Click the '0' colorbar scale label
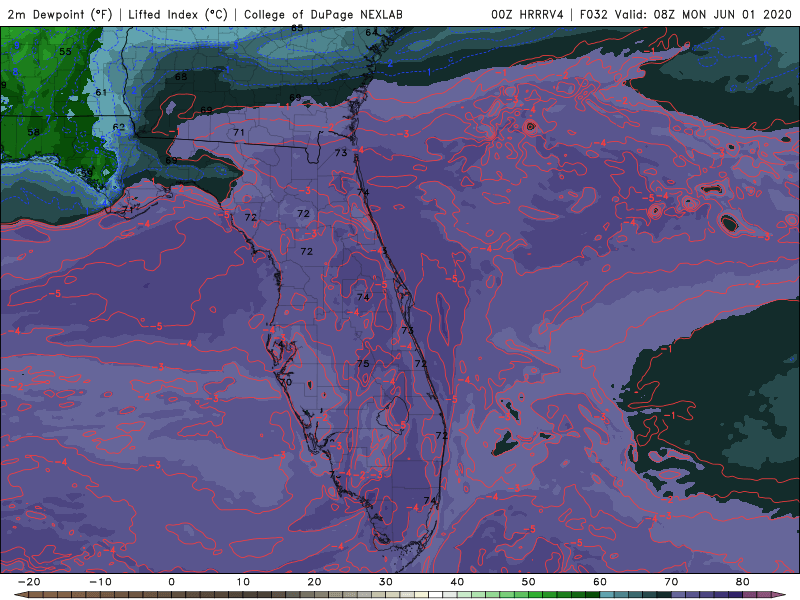The width and height of the screenshot is (800, 600). pyautogui.click(x=171, y=582)
